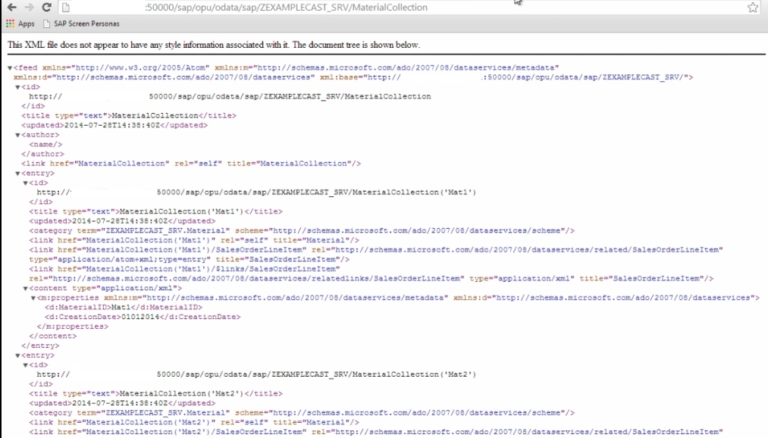Open the Apps grid shortcut
768x438 pixels.
[x=21, y=24]
